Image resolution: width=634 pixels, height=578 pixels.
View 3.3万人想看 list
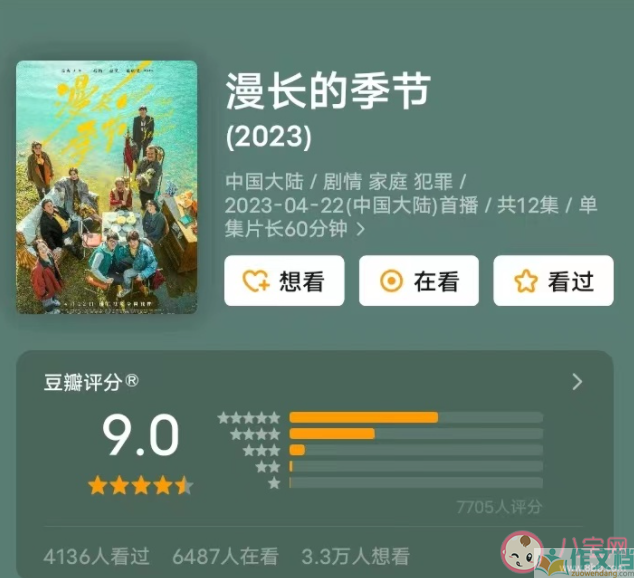(x=355, y=557)
